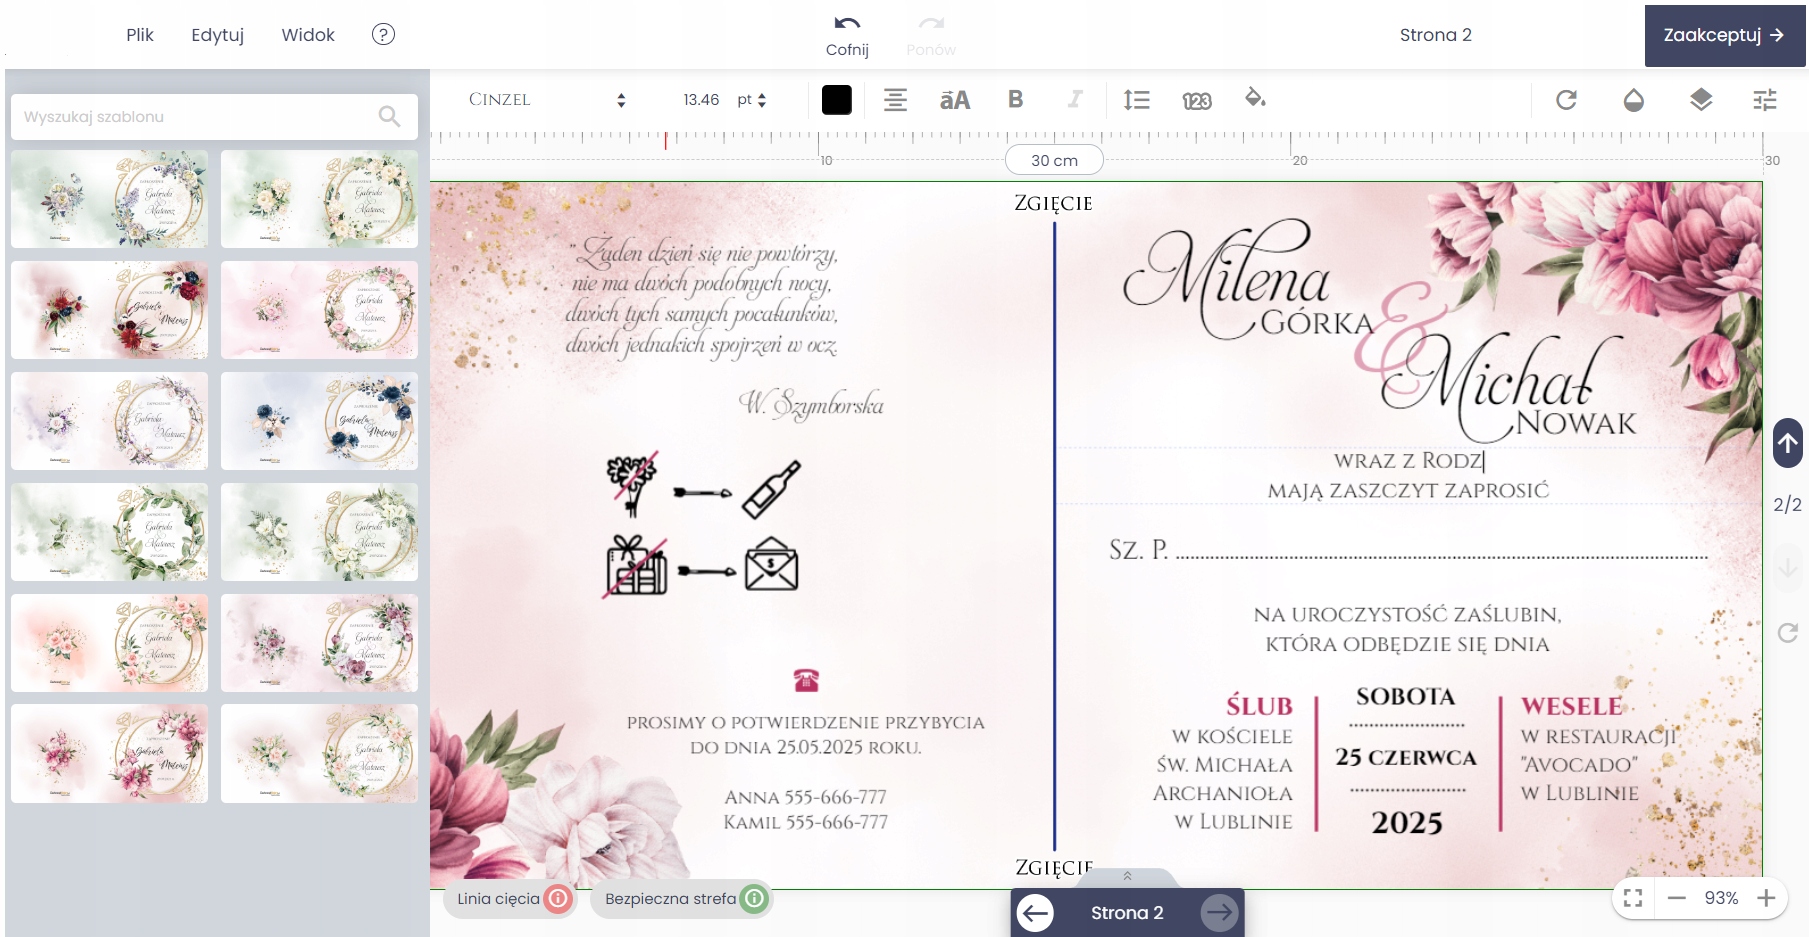Click the rotate icon in the toolbar
Screen dimensions: 1809x937
pyautogui.click(x=1566, y=99)
